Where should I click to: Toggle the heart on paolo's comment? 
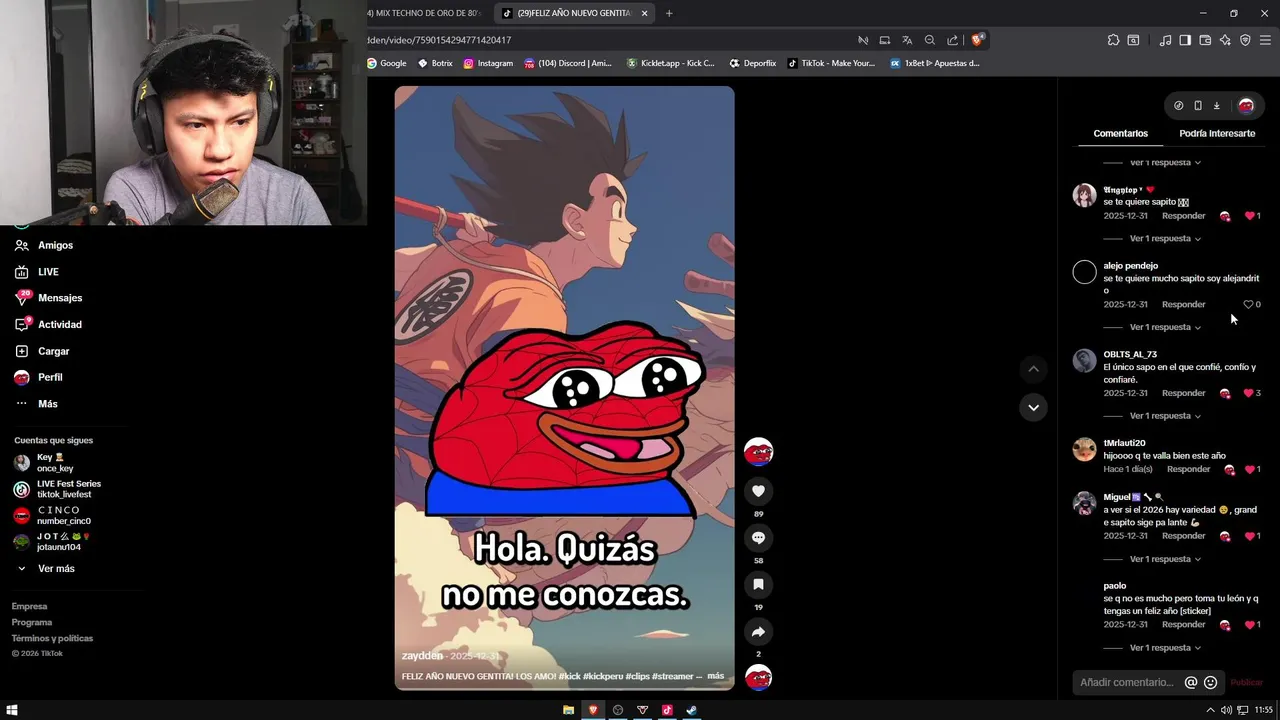pyautogui.click(x=1249, y=624)
